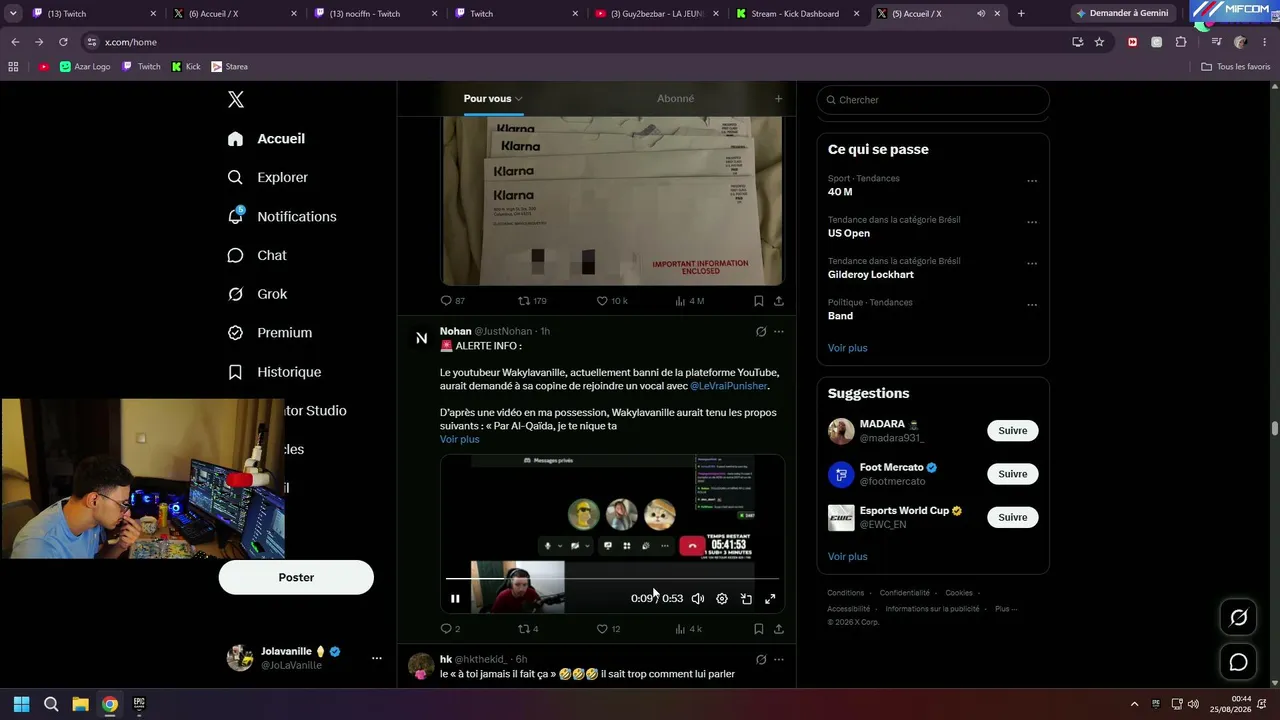
Task: Go to Accueil home feed
Action: pos(266,138)
